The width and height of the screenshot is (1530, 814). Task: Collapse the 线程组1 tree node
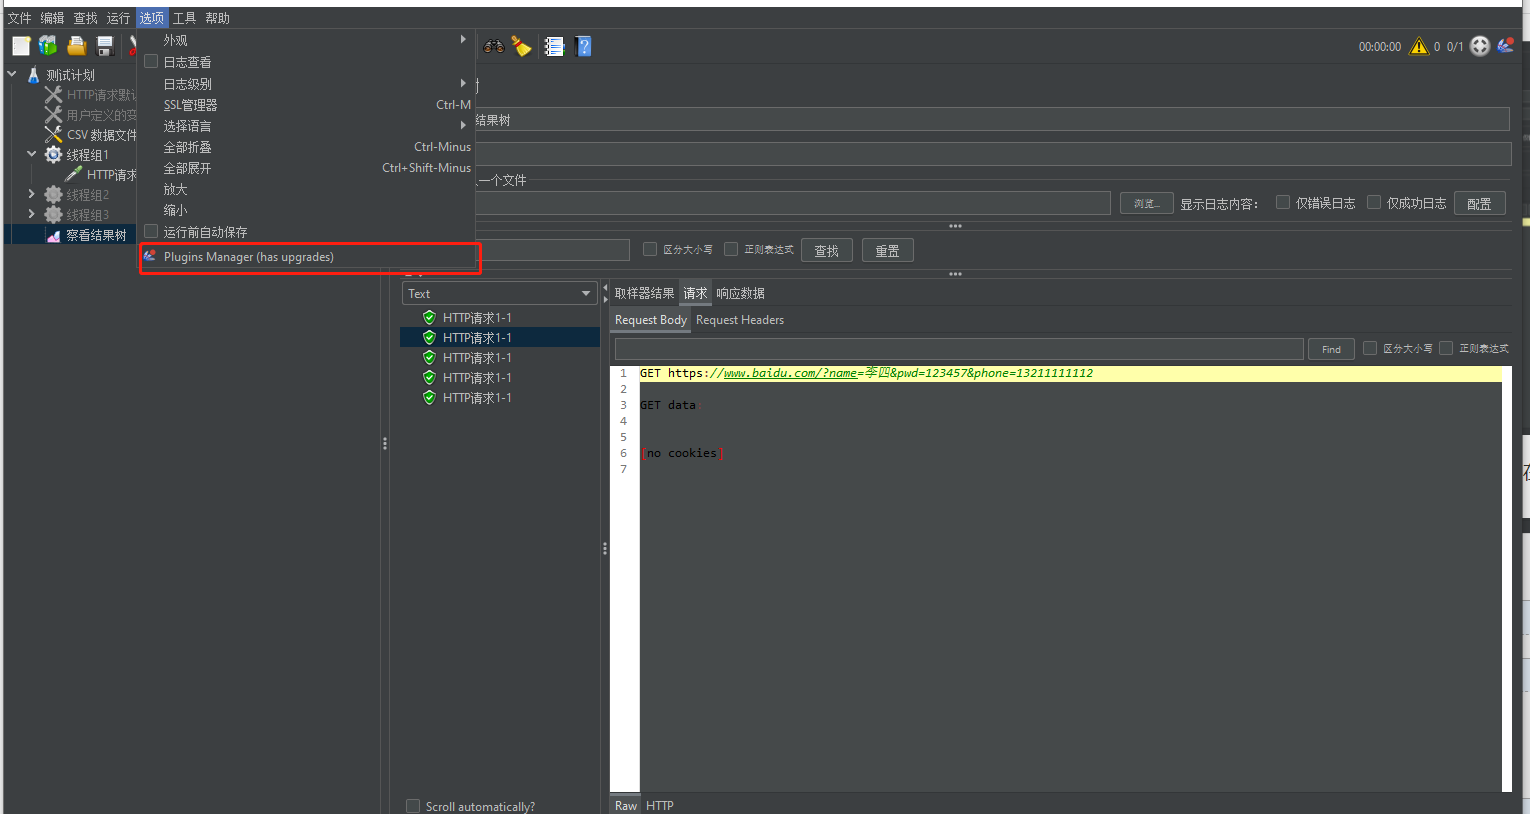(x=32, y=155)
